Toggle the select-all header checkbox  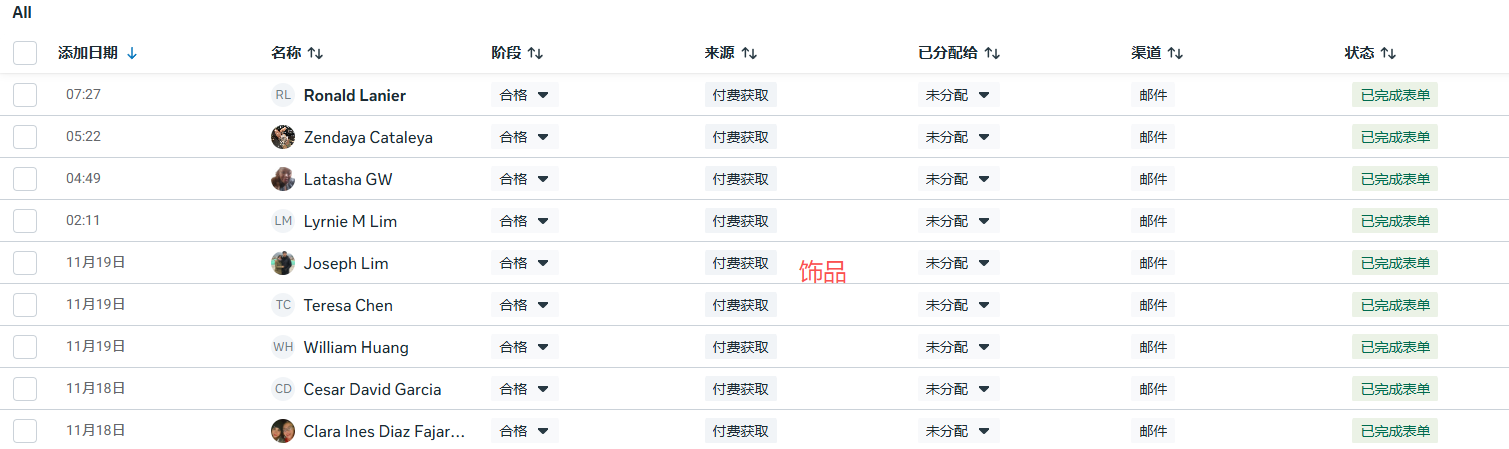25,53
